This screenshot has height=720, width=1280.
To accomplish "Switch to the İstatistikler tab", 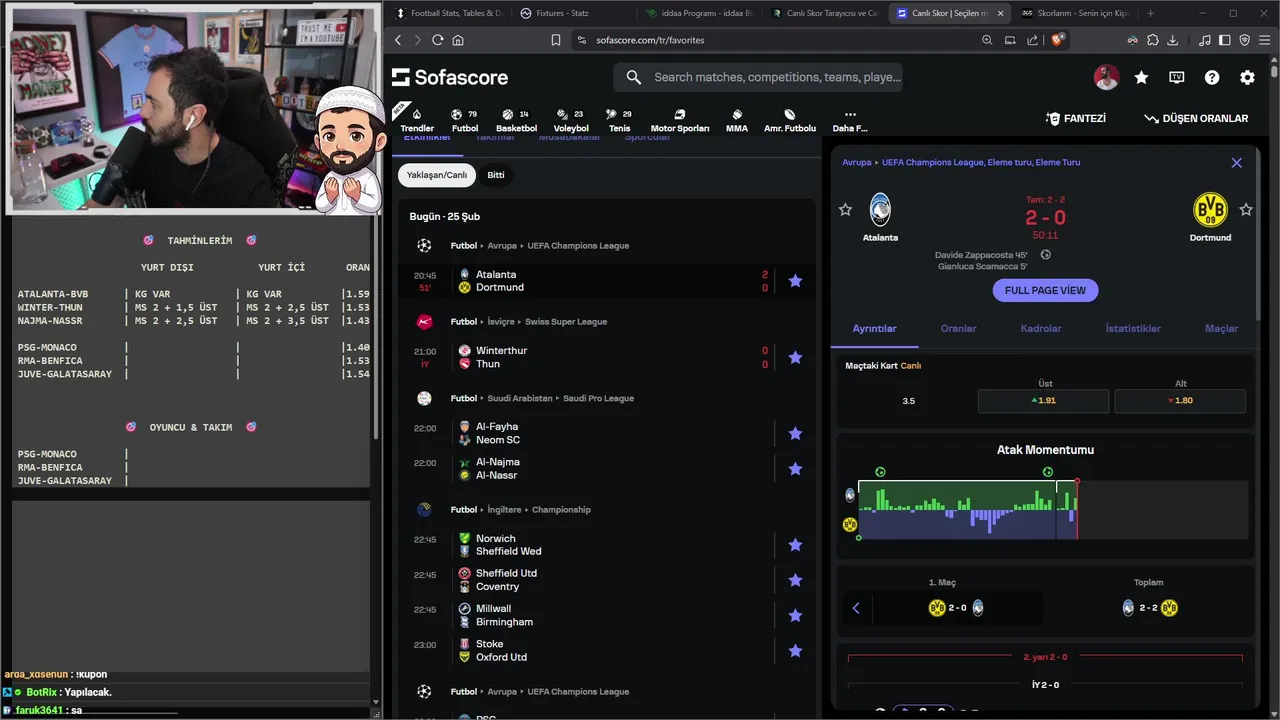I will [1133, 328].
